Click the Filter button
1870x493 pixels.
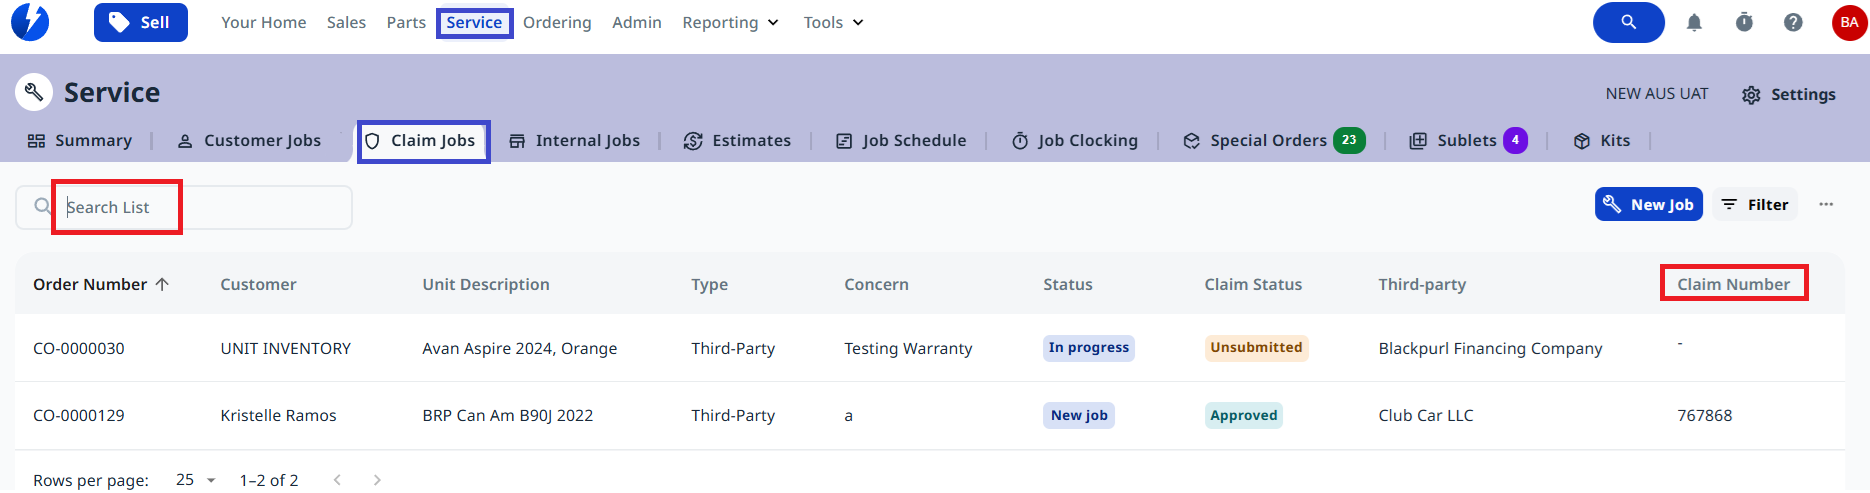tap(1755, 204)
